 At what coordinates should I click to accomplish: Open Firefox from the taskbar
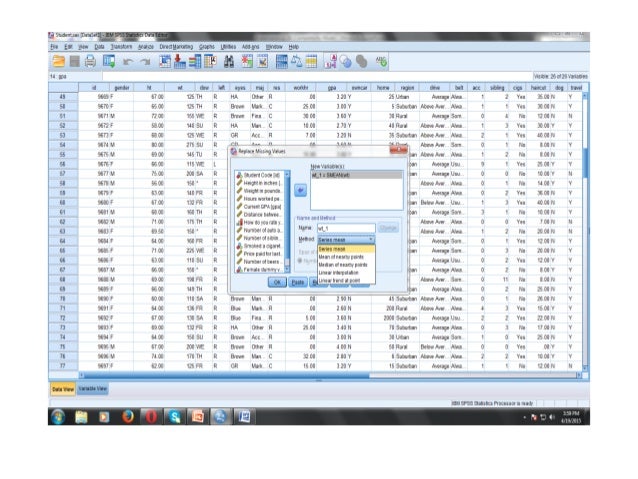coord(128,417)
